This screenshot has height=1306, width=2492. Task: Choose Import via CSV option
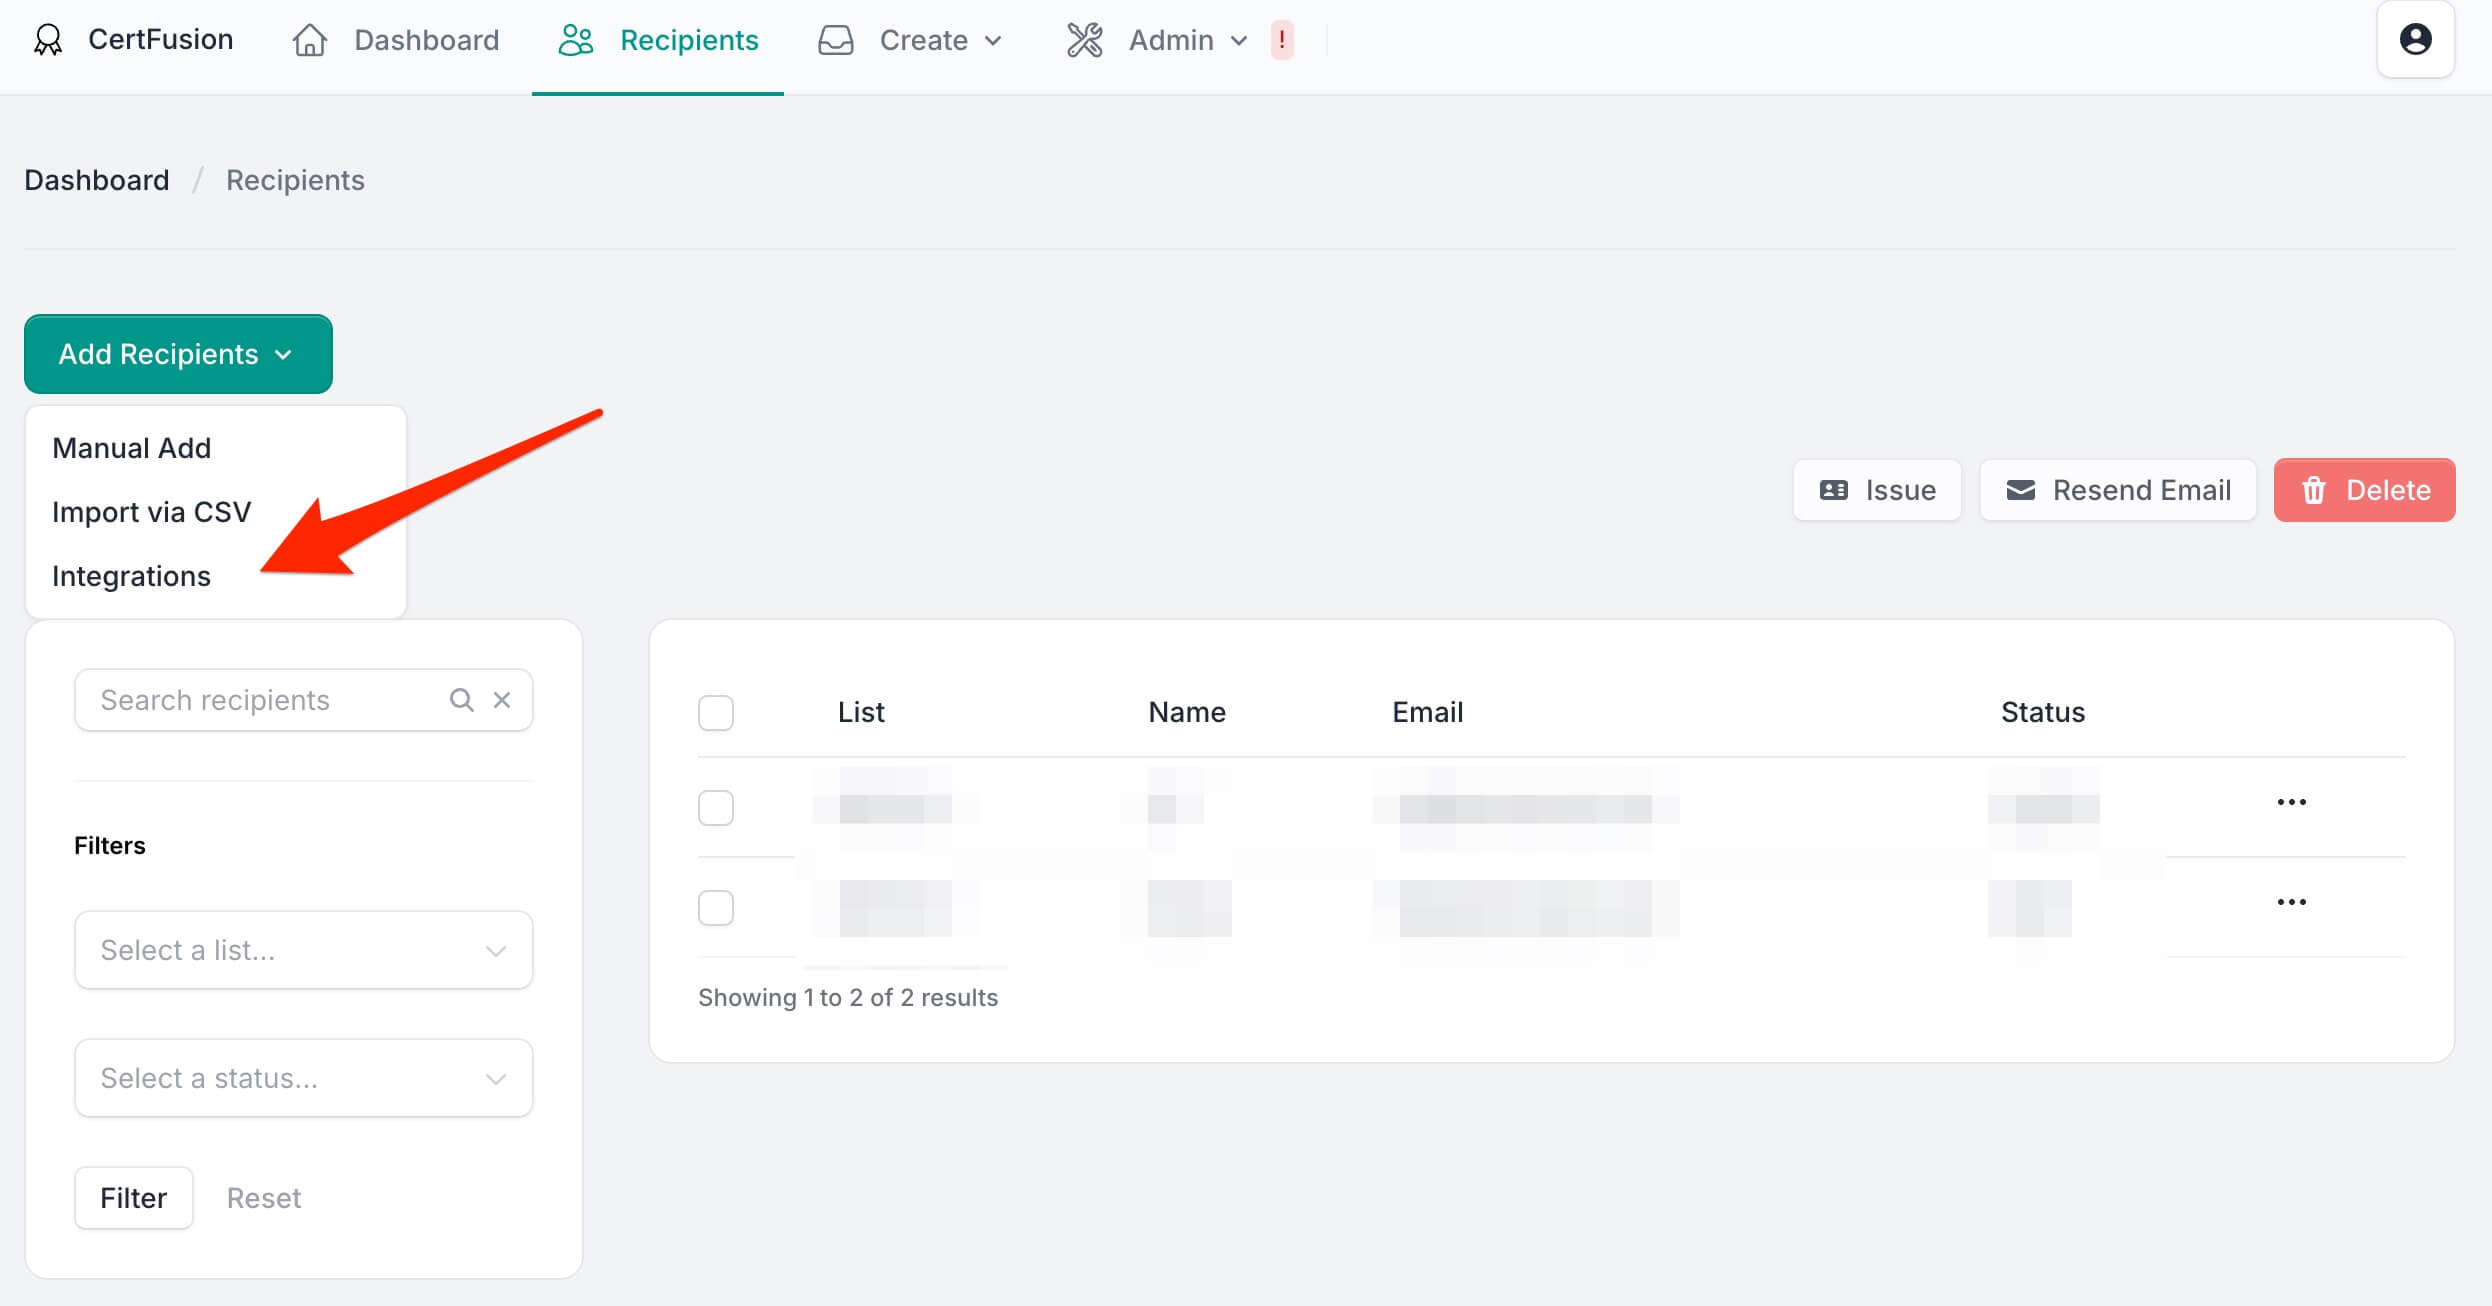(x=152, y=512)
